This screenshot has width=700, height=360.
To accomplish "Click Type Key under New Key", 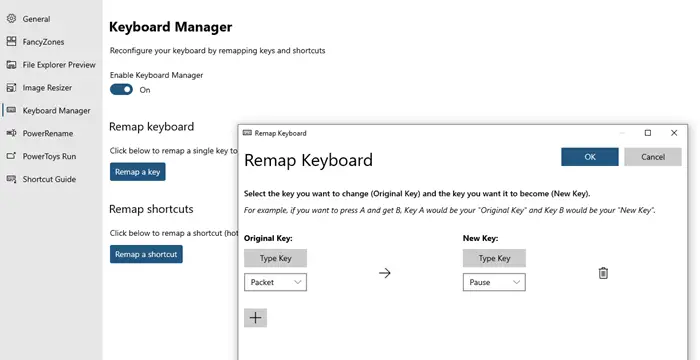I will (494, 258).
